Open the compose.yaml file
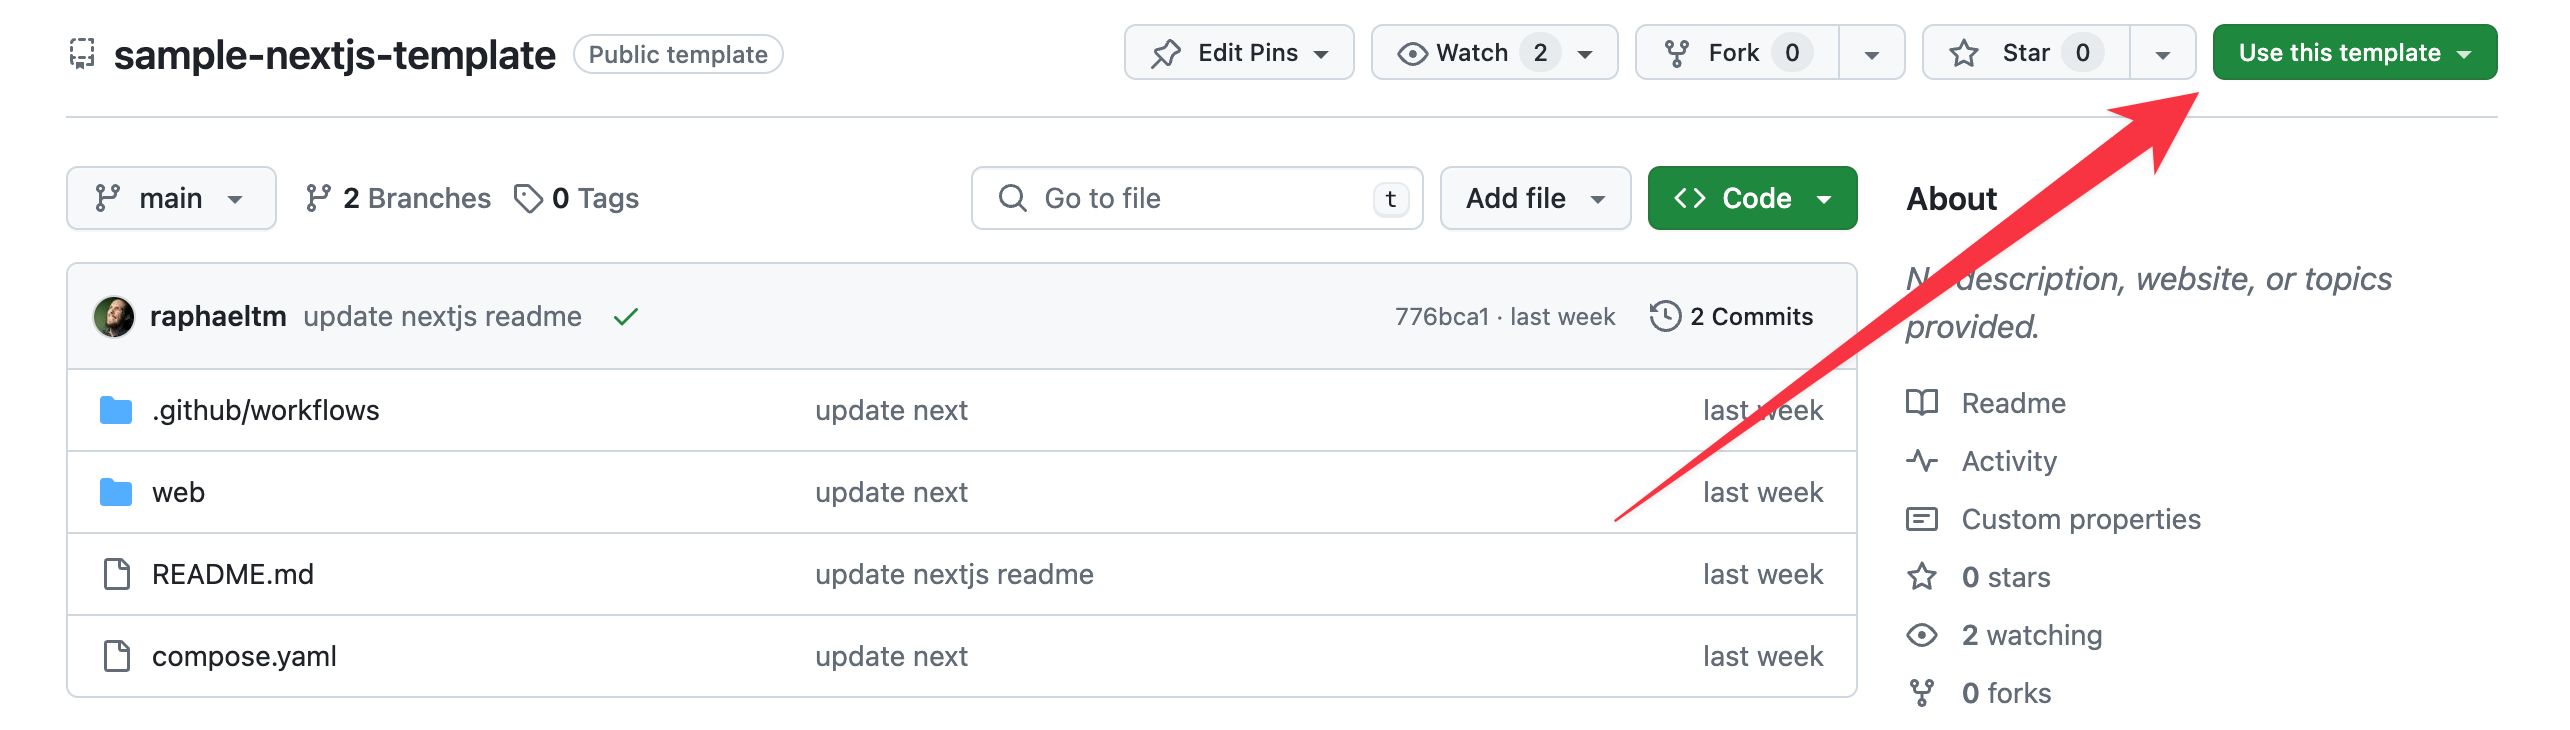Screen dimensions: 2570x730 point(244,656)
